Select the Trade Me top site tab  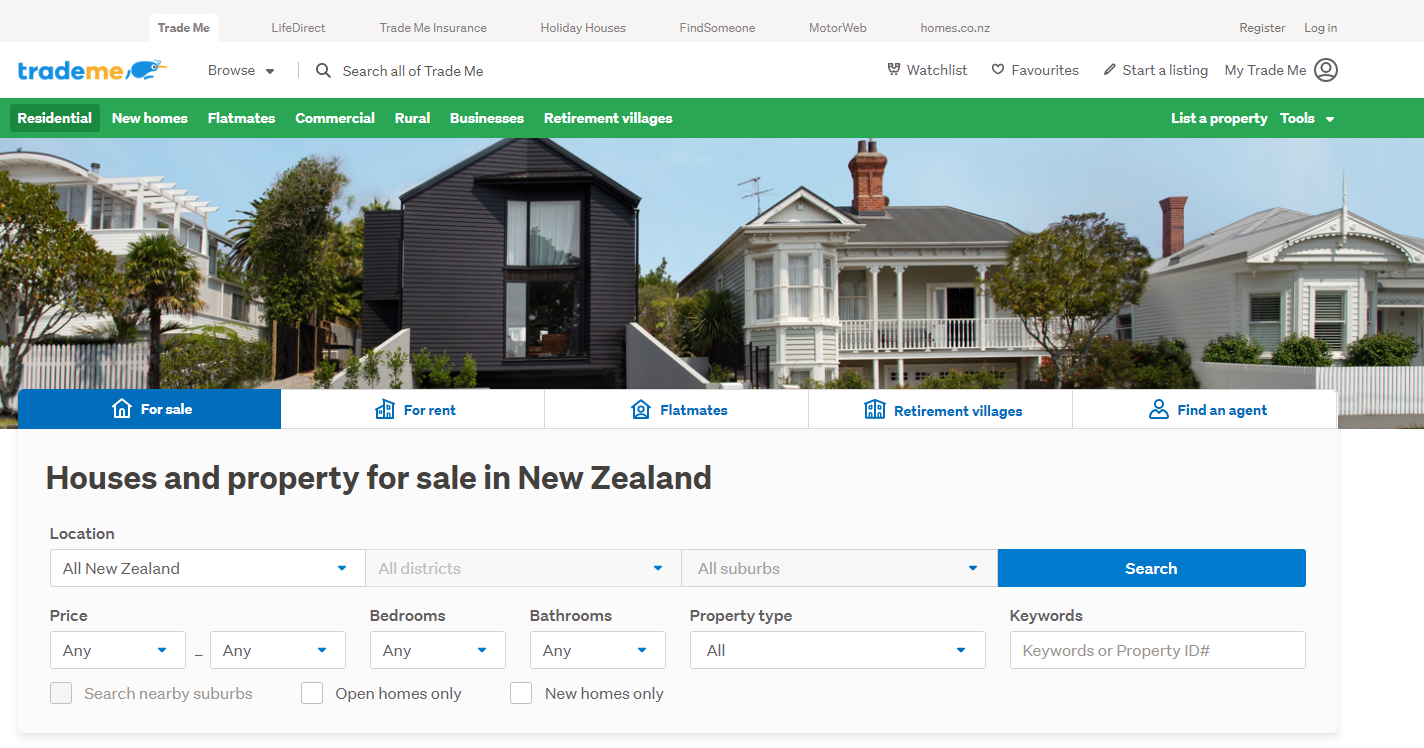(x=184, y=28)
